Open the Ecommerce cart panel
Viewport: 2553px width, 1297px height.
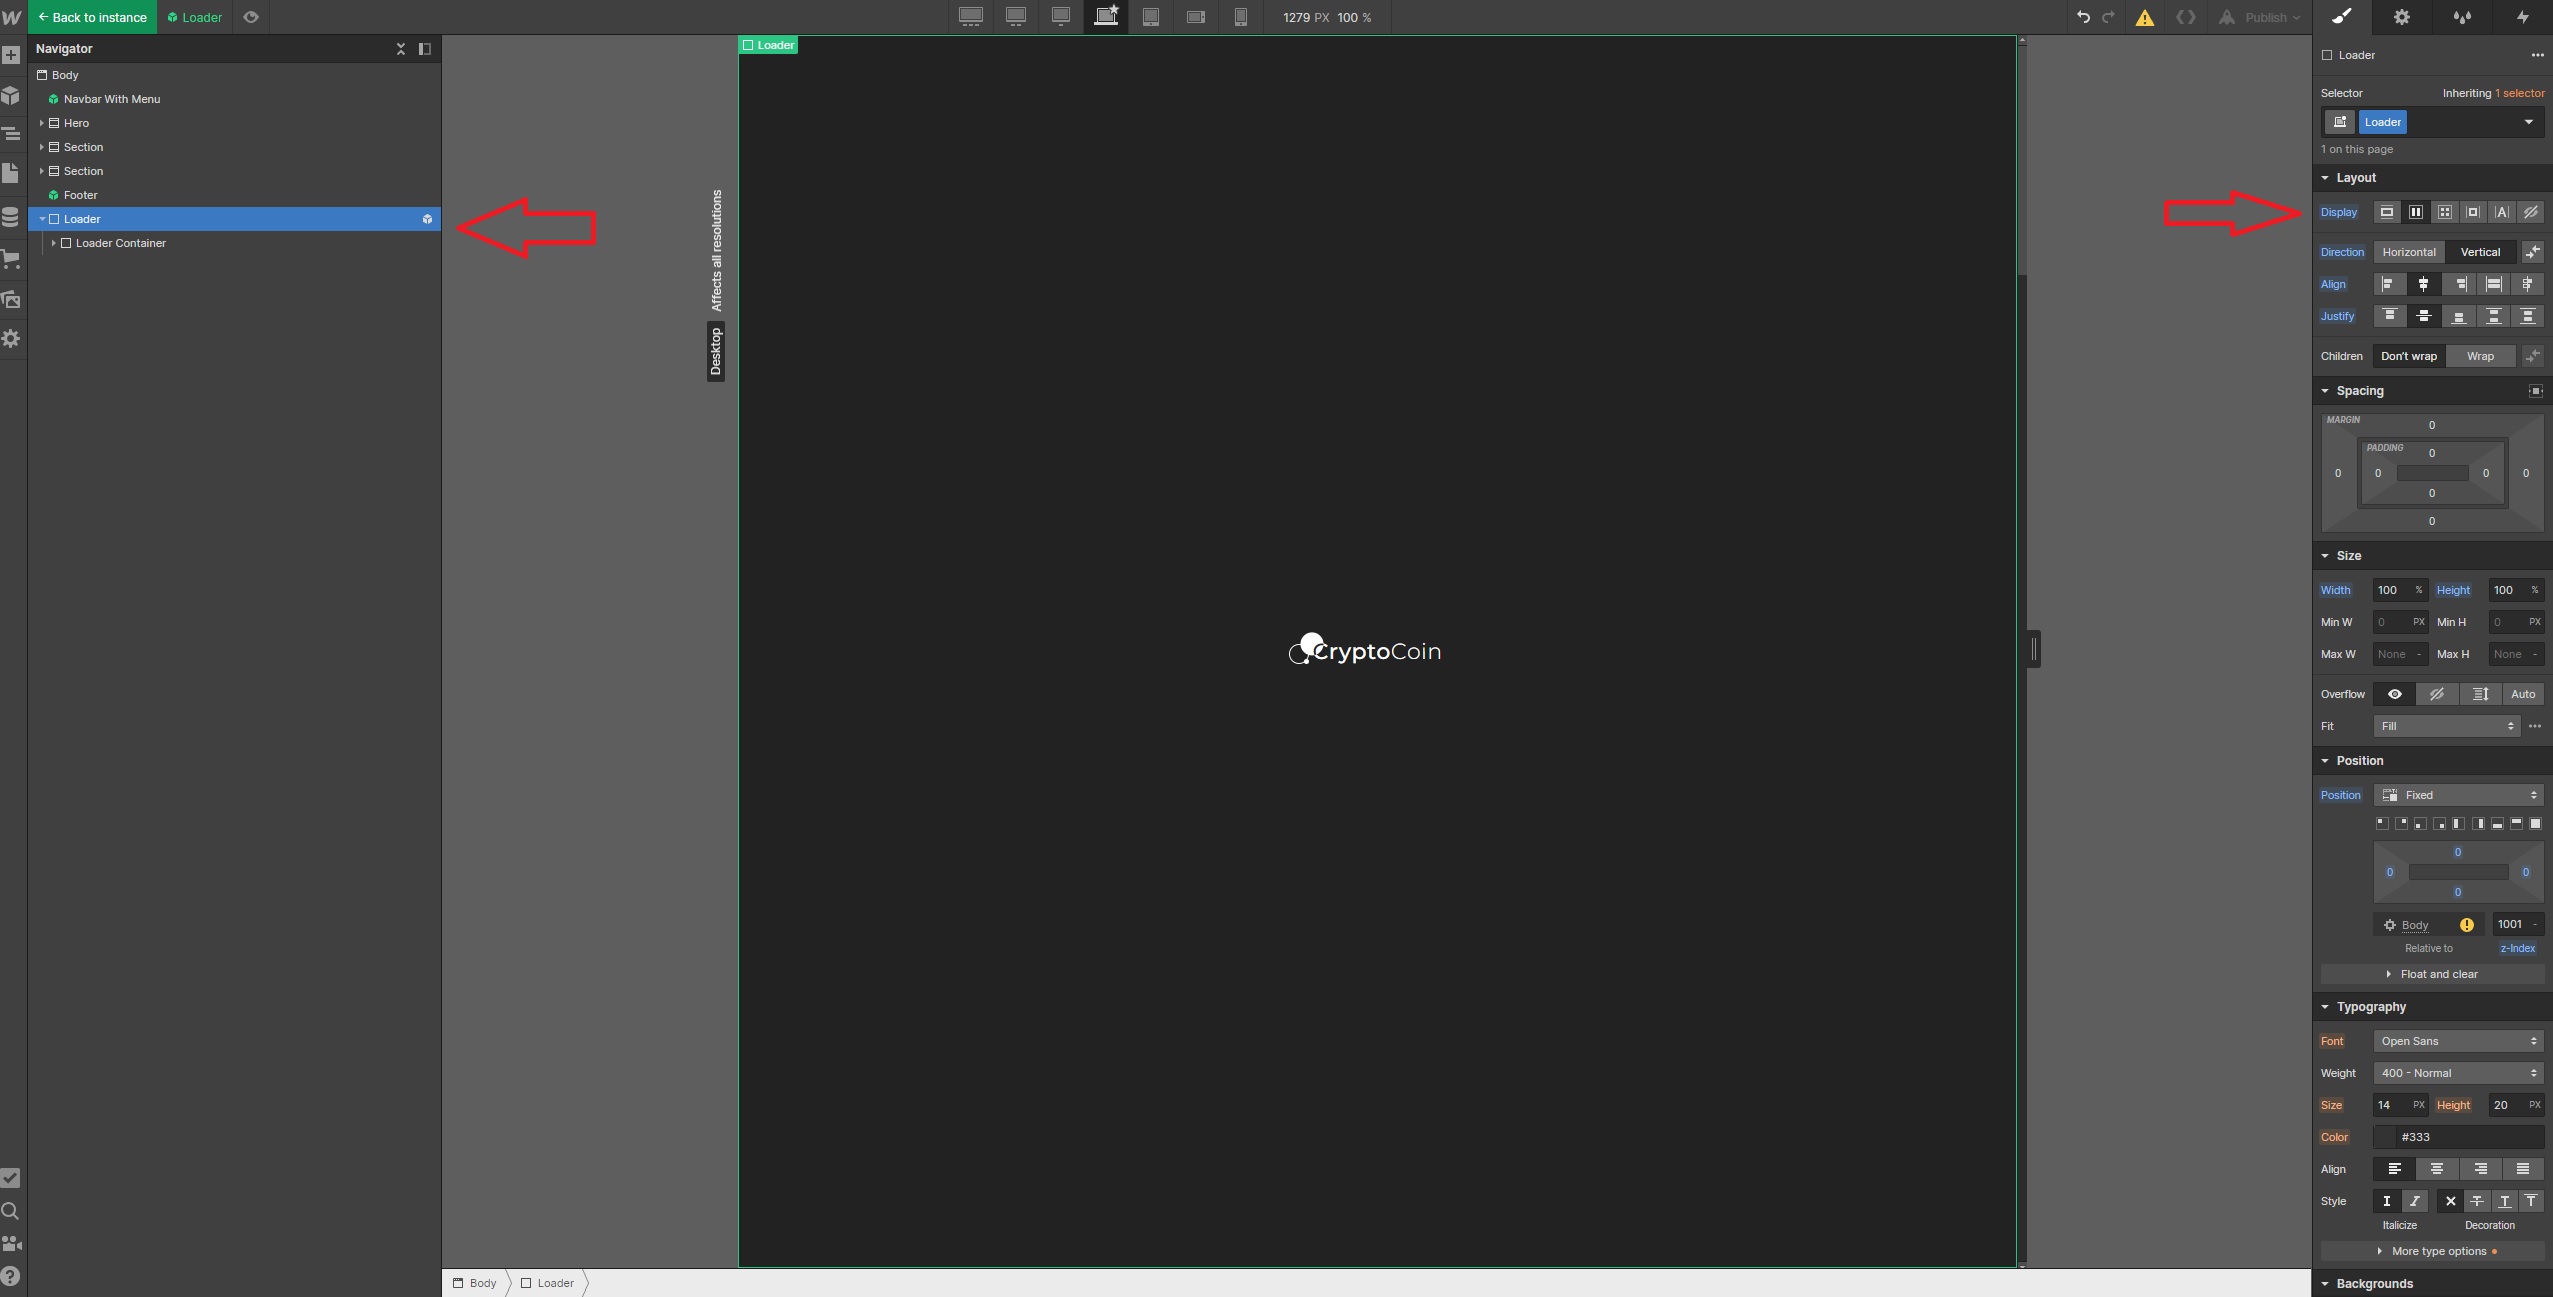click(11, 259)
